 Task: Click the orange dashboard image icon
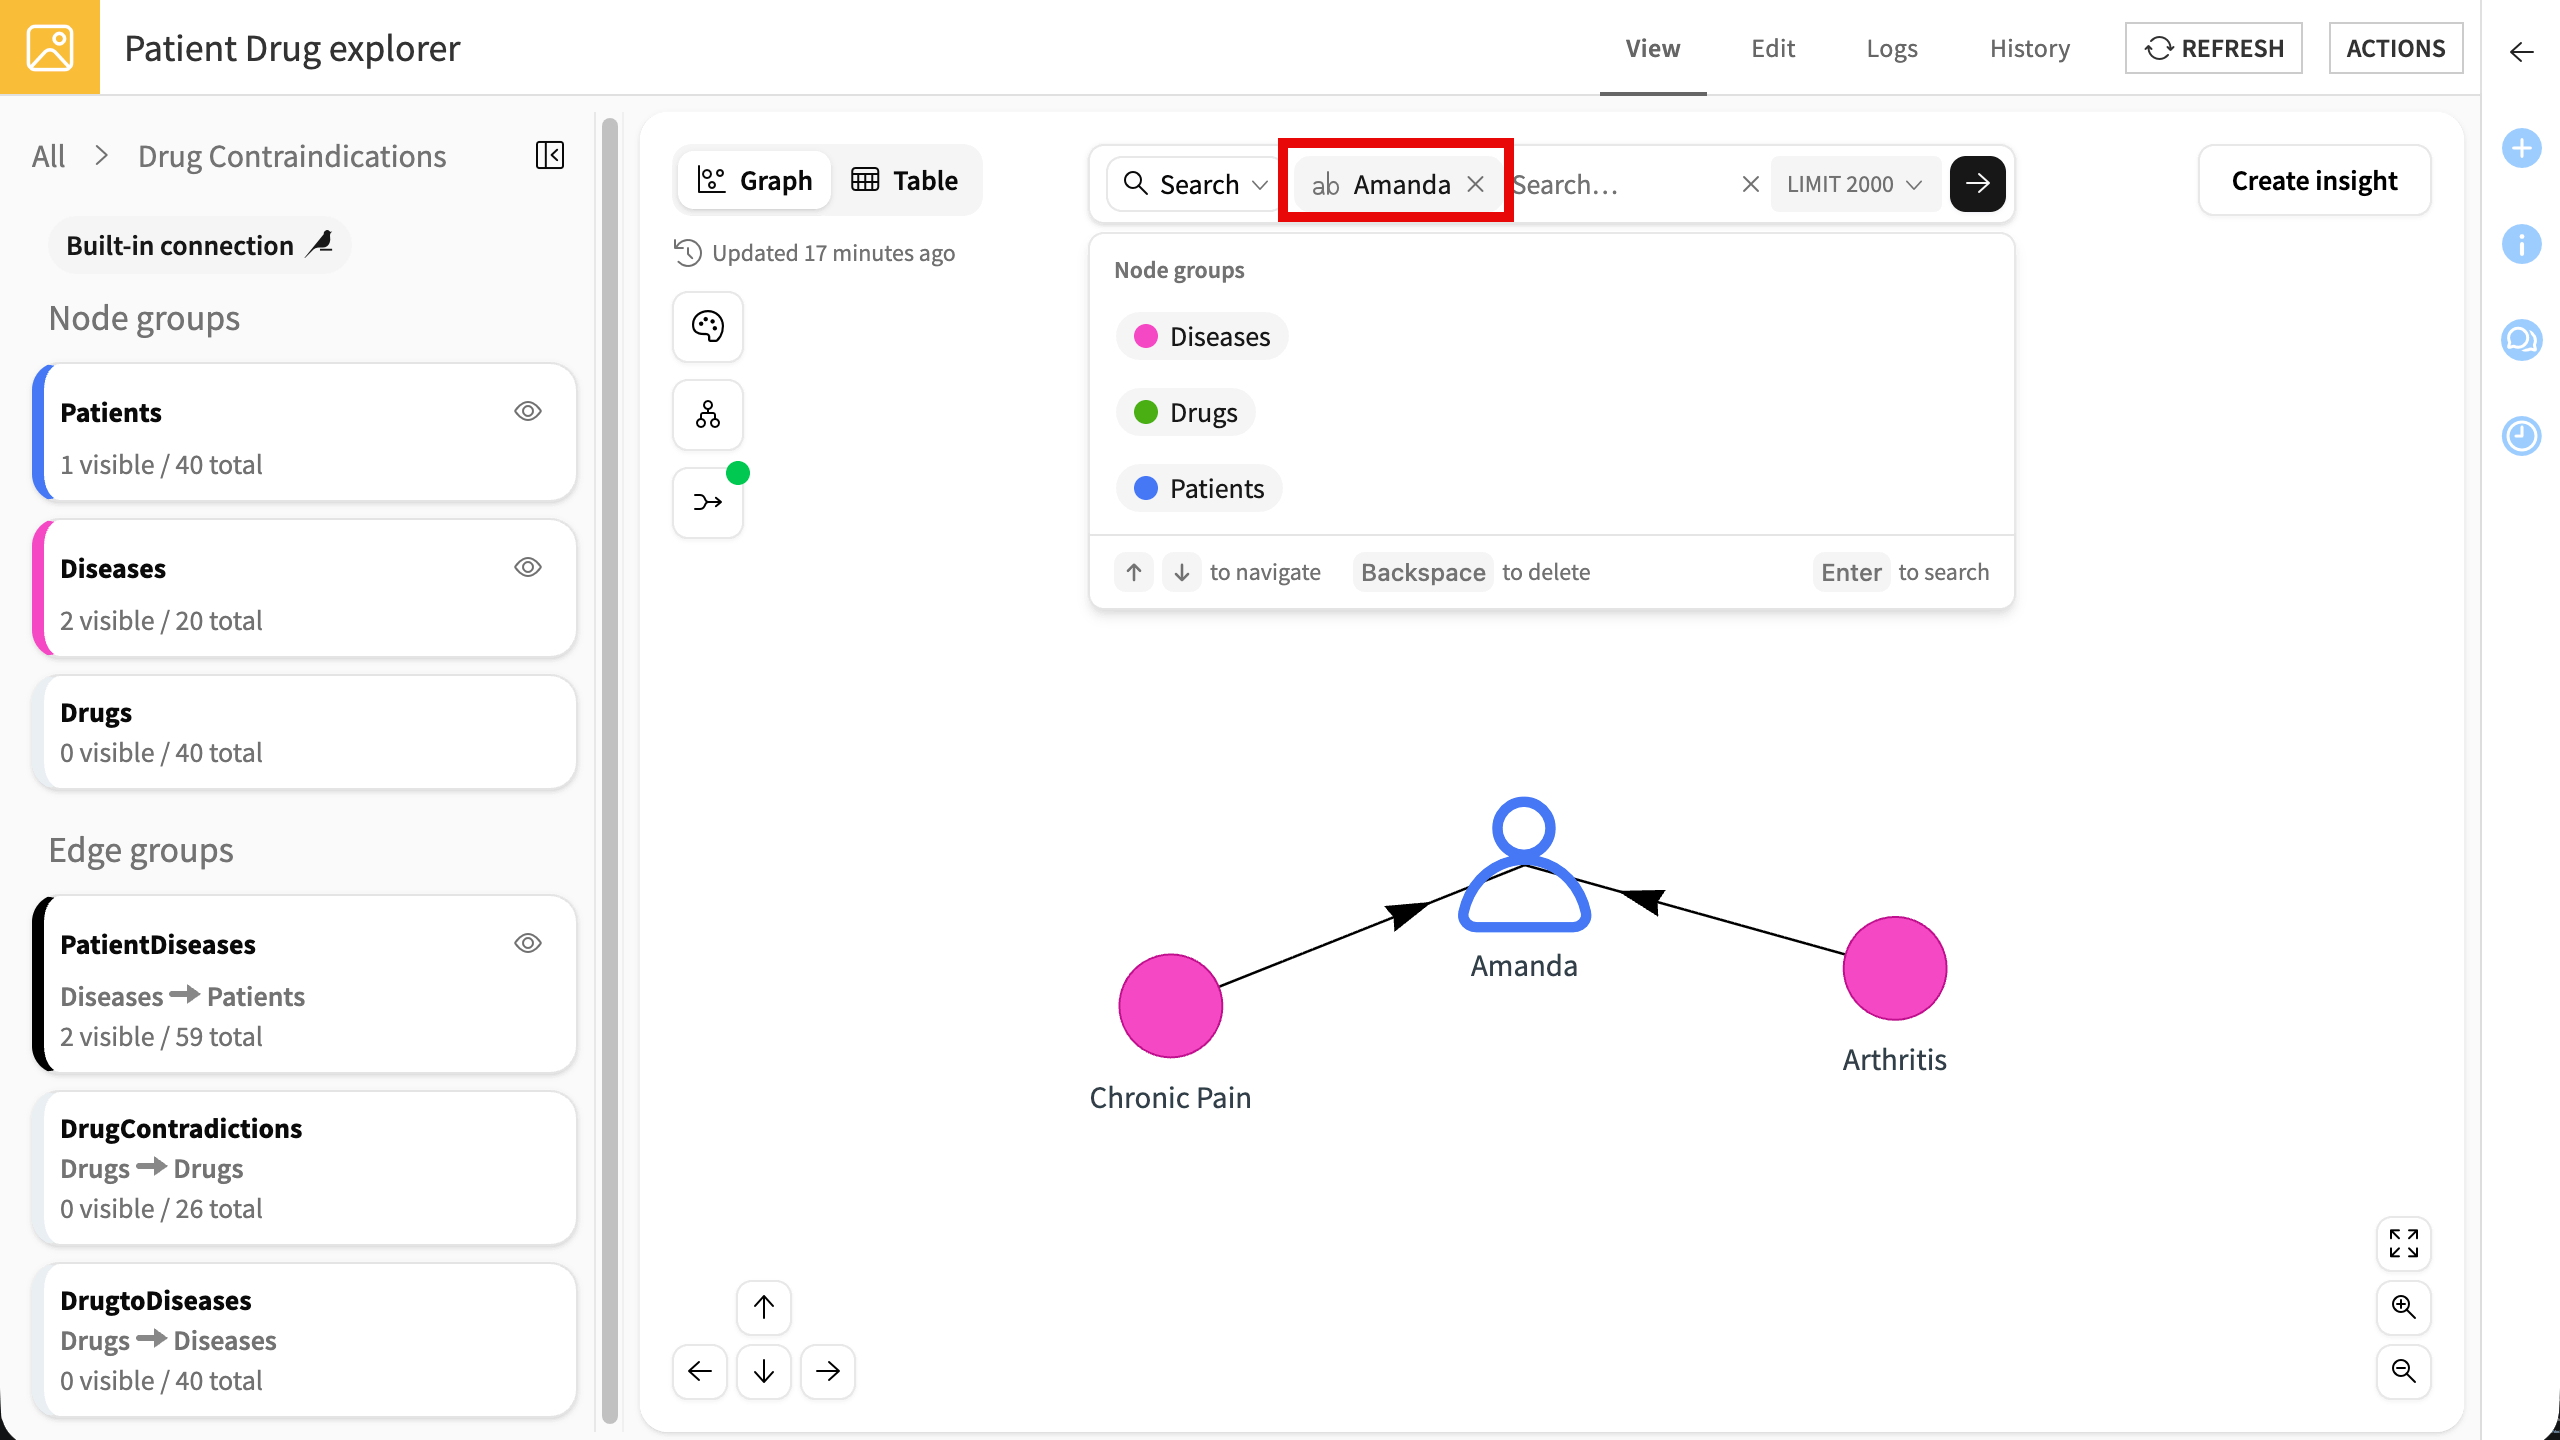pyautogui.click(x=50, y=47)
